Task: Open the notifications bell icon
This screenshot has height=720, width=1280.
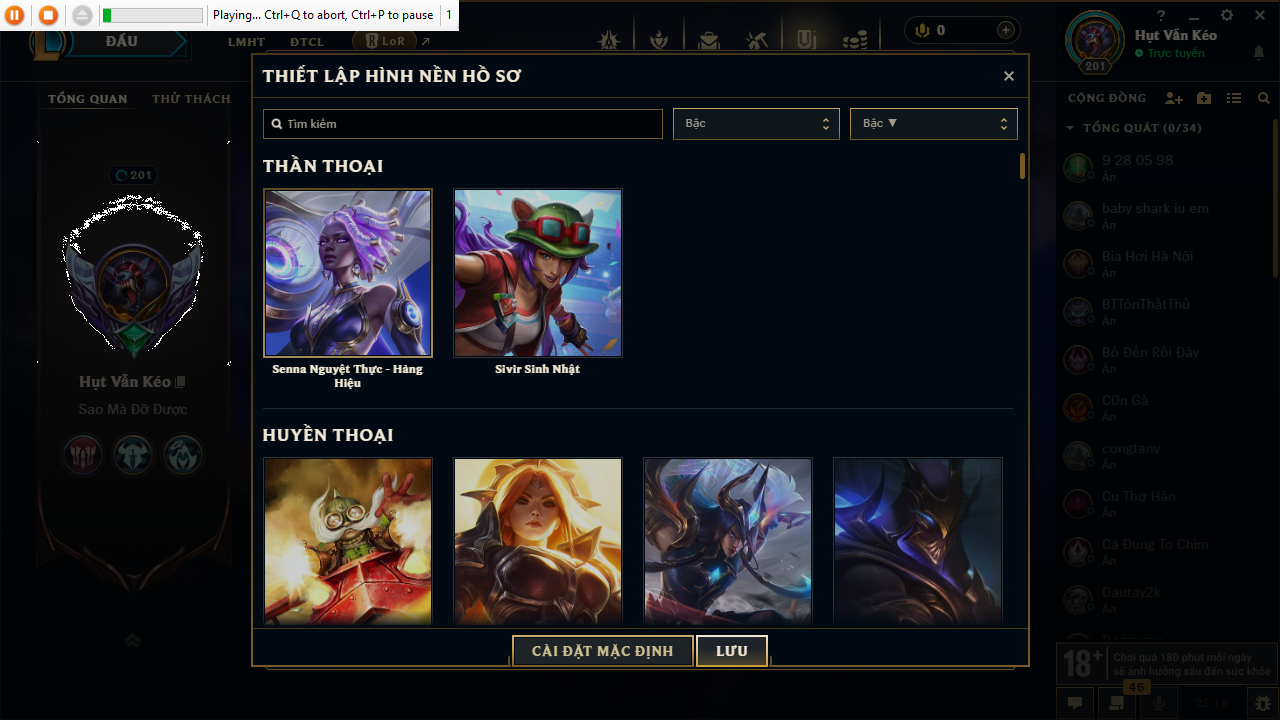Action: [1259, 52]
